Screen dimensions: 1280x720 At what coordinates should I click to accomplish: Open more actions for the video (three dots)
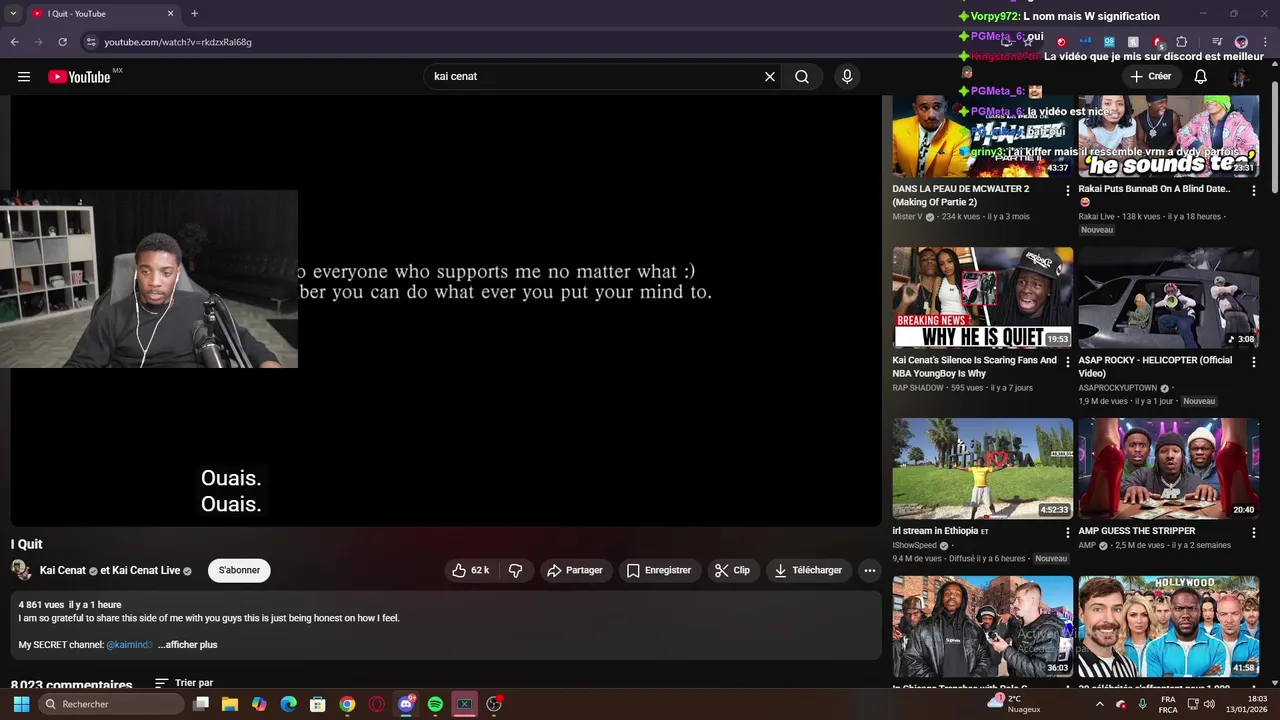coord(870,570)
